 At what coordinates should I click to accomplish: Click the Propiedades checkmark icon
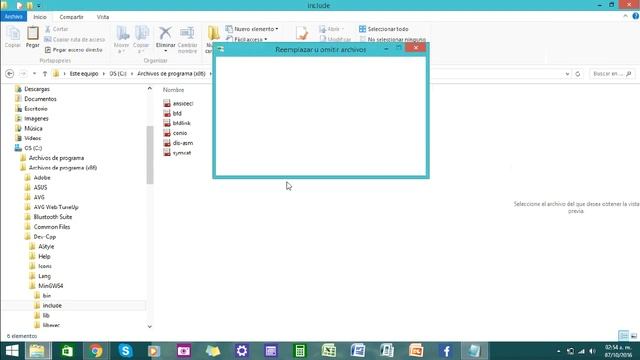coord(302,33)
